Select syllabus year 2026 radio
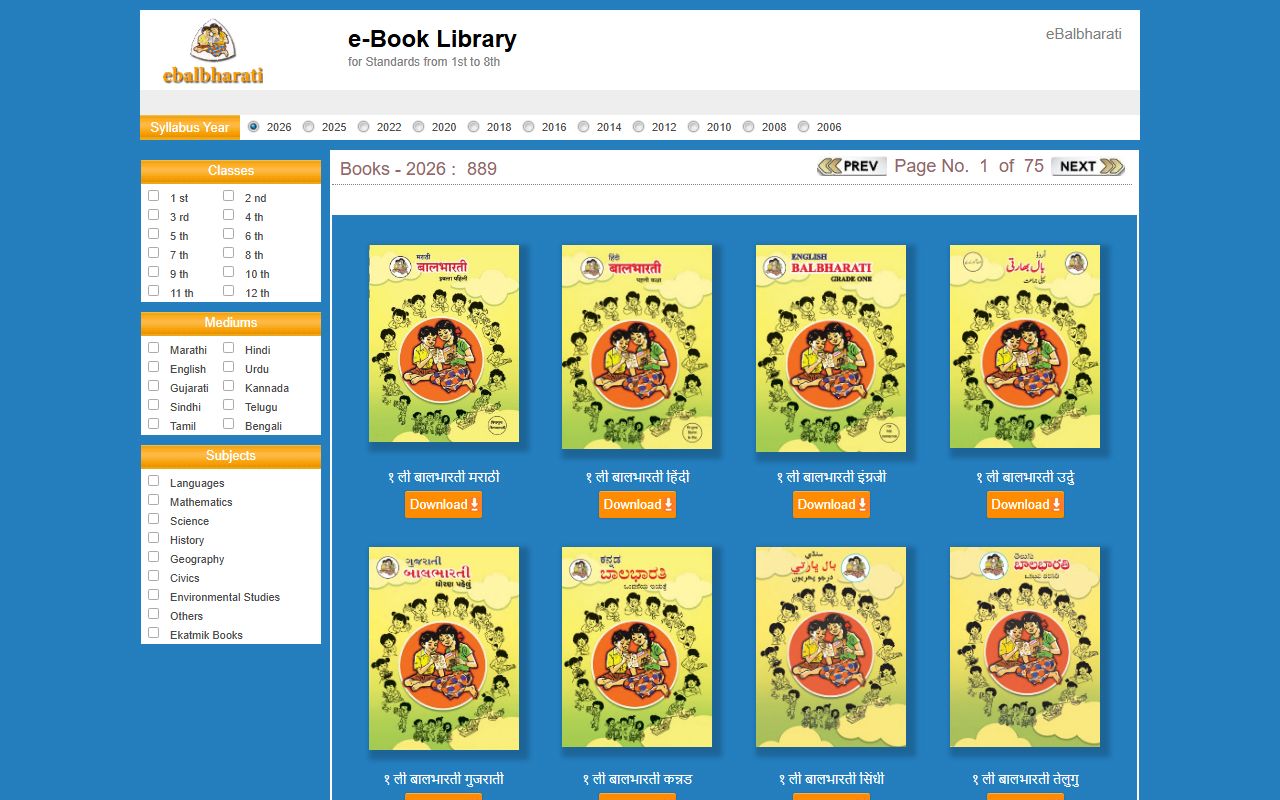Screen dimensions: 1280x800 point(254,127)
